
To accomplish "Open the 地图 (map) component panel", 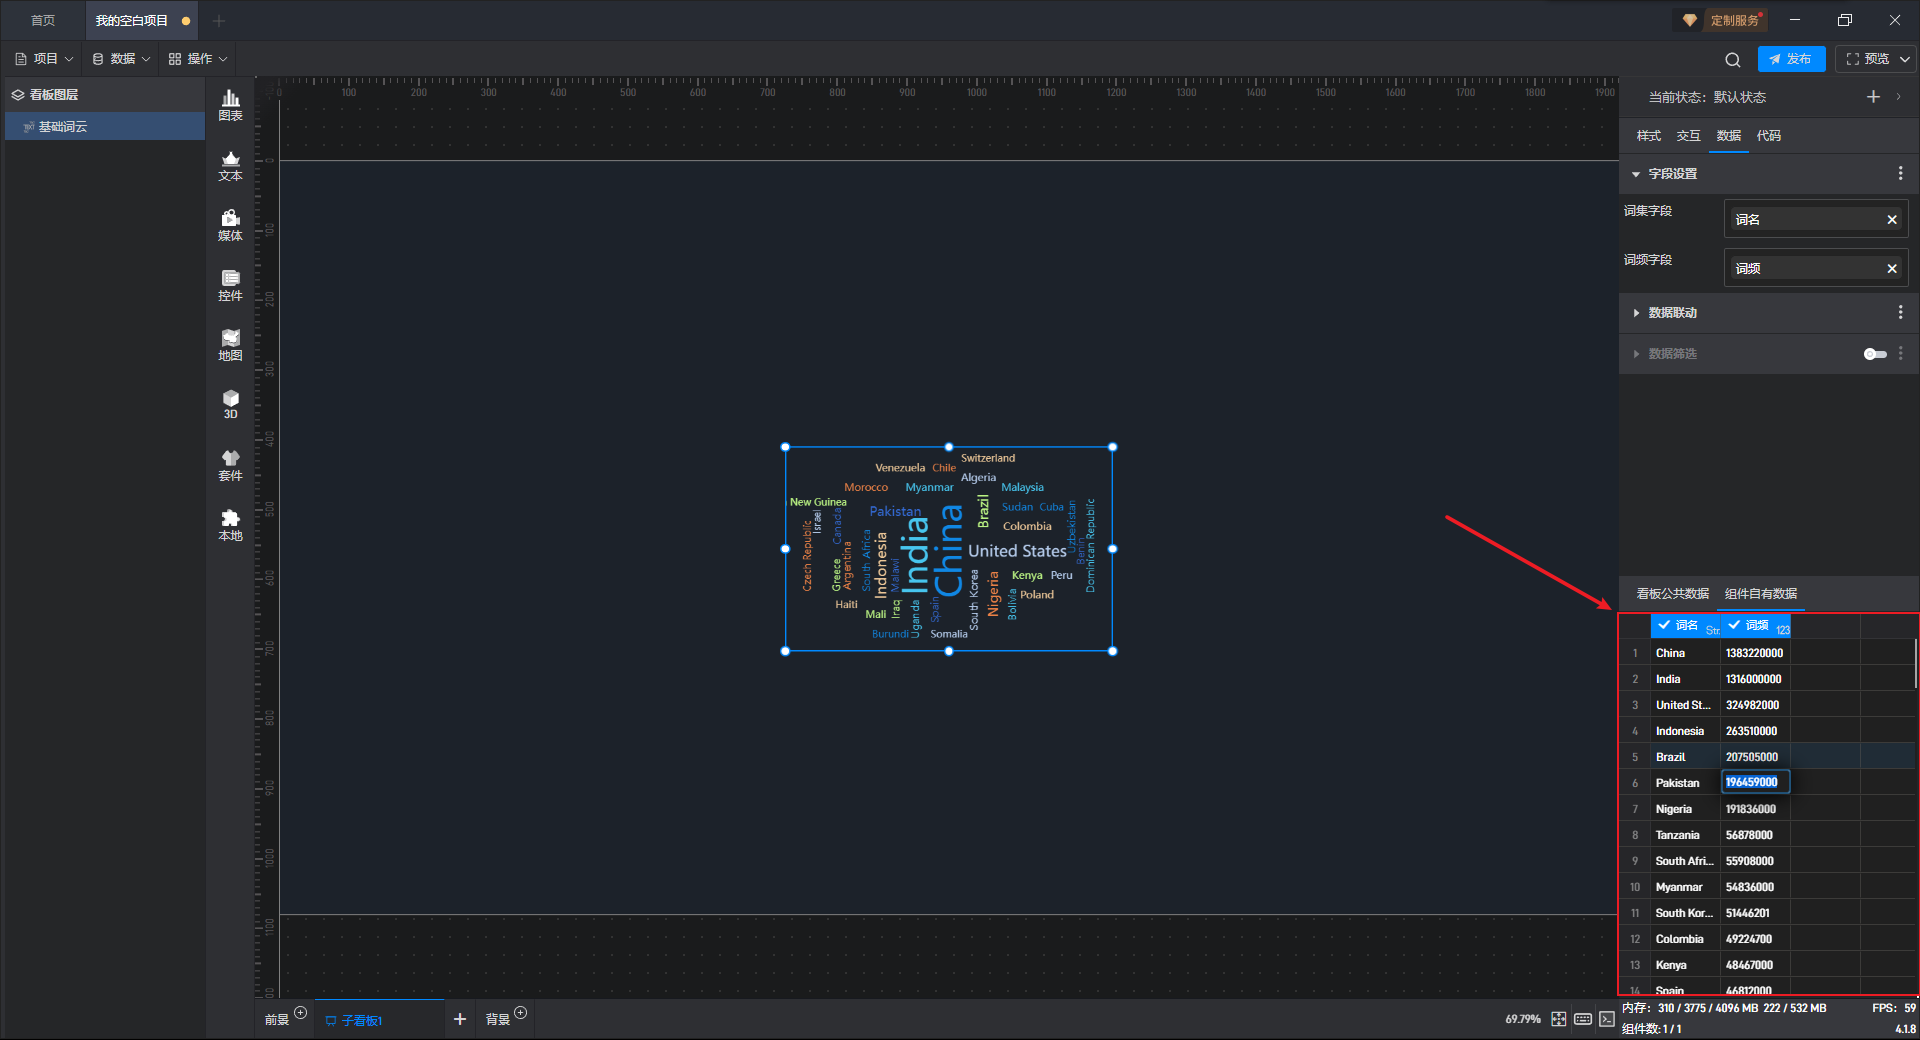I will (230, 345).
